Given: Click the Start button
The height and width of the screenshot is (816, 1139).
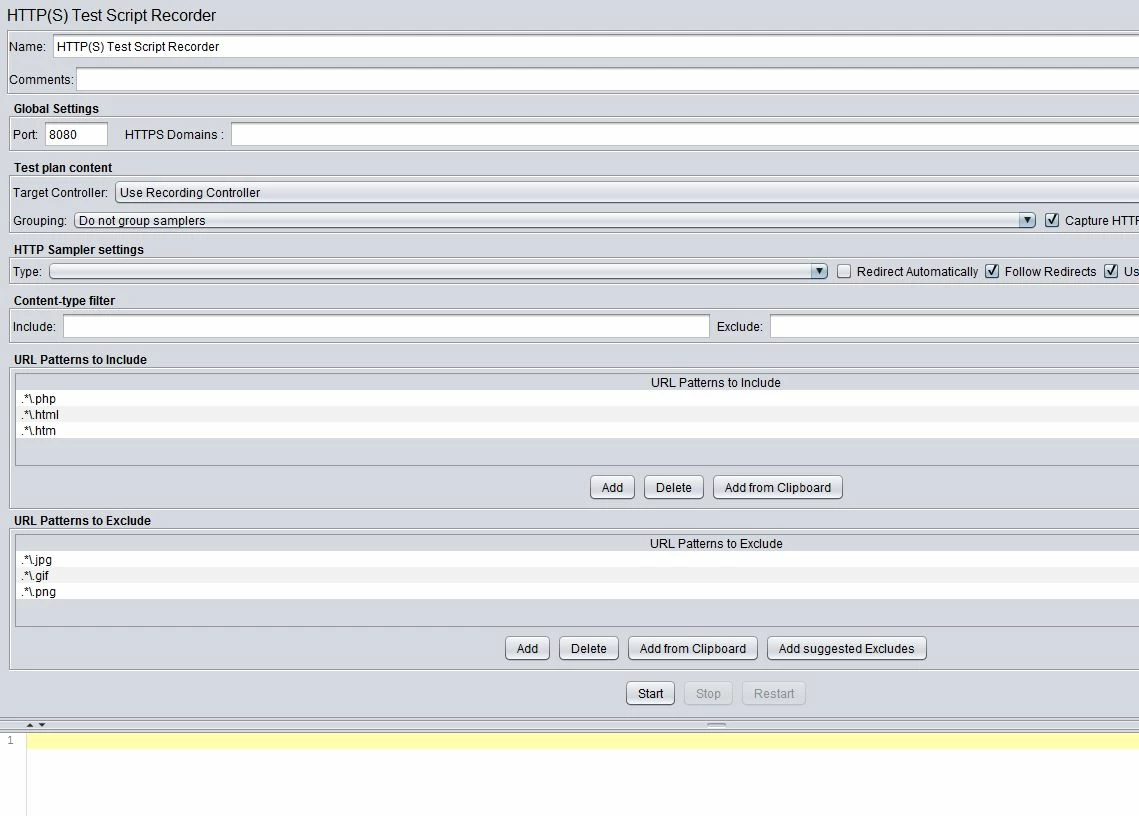Looking at the screenshot, I should pos(650,694).
